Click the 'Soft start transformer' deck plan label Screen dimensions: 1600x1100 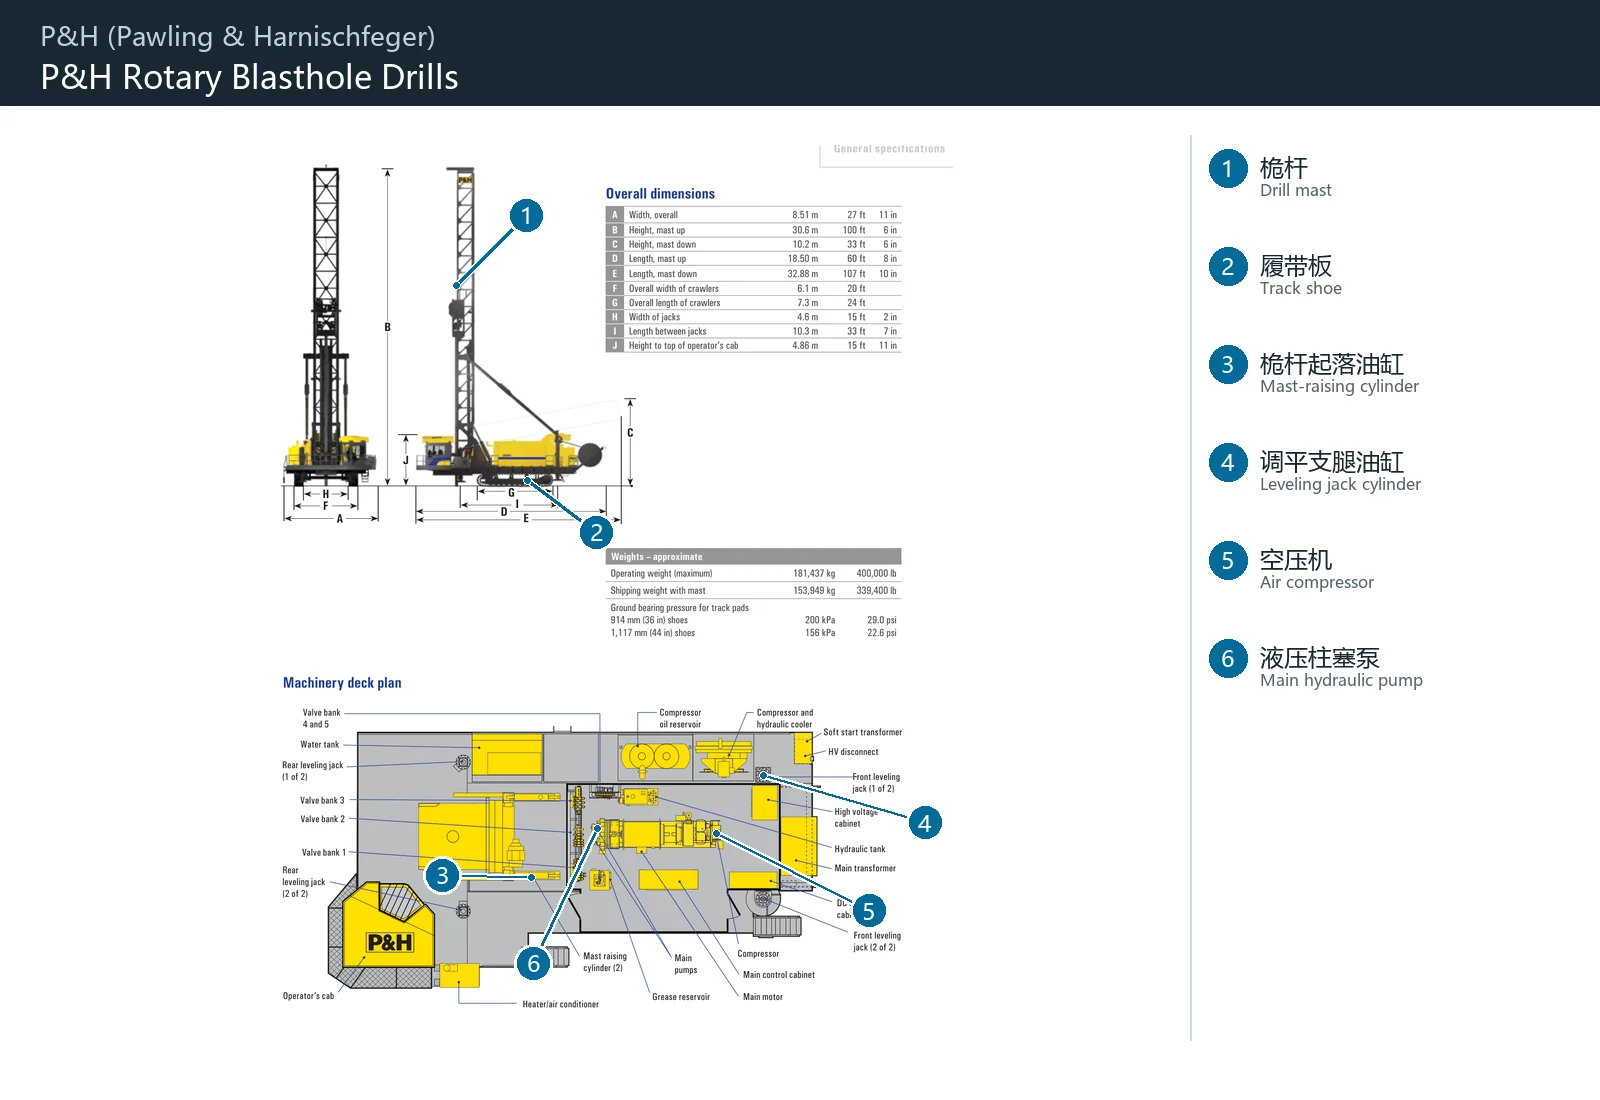(x=862, y=732)
